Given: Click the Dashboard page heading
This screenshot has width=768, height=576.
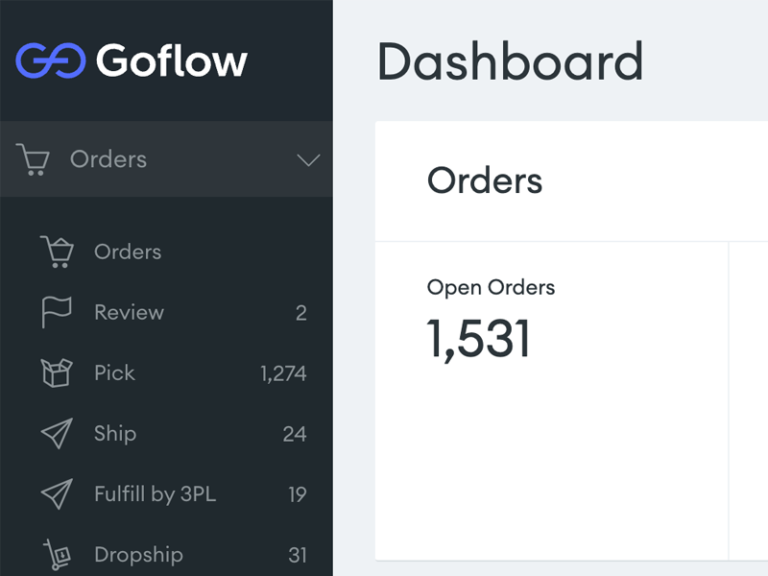Looking at the screenshot, I should coord(510,62).
